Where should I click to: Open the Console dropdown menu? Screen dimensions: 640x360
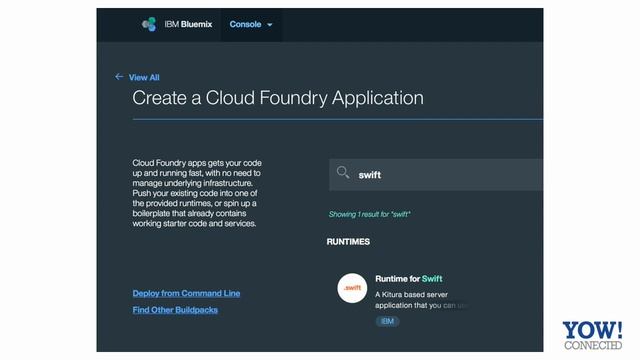[251, 24]
